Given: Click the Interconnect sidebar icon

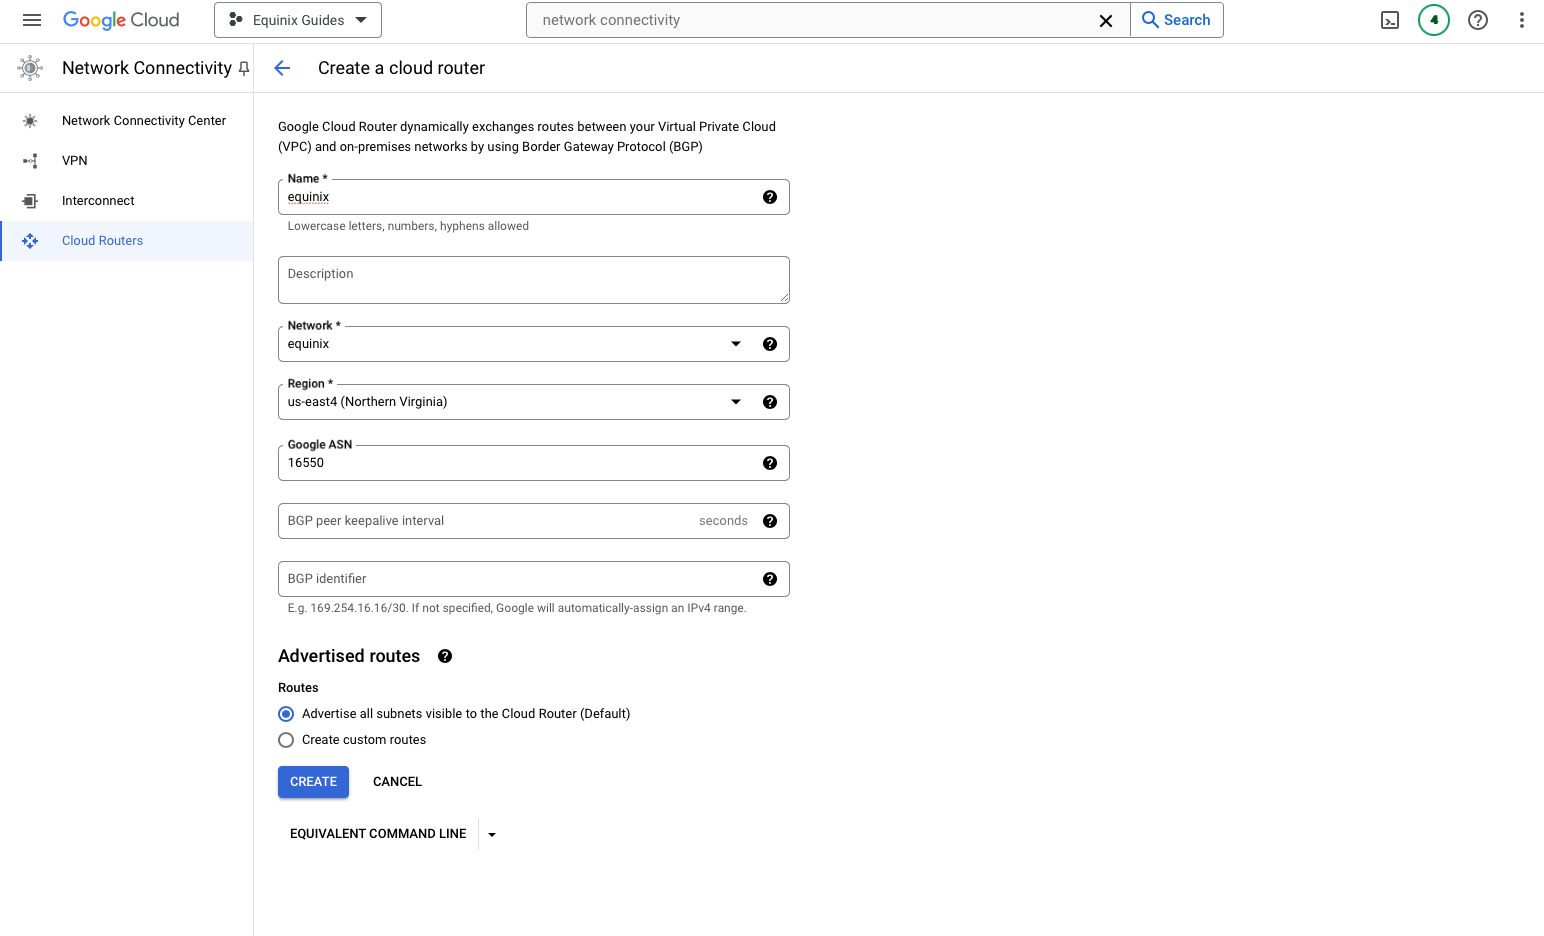Looking at the screenshot, I should 30,201.
